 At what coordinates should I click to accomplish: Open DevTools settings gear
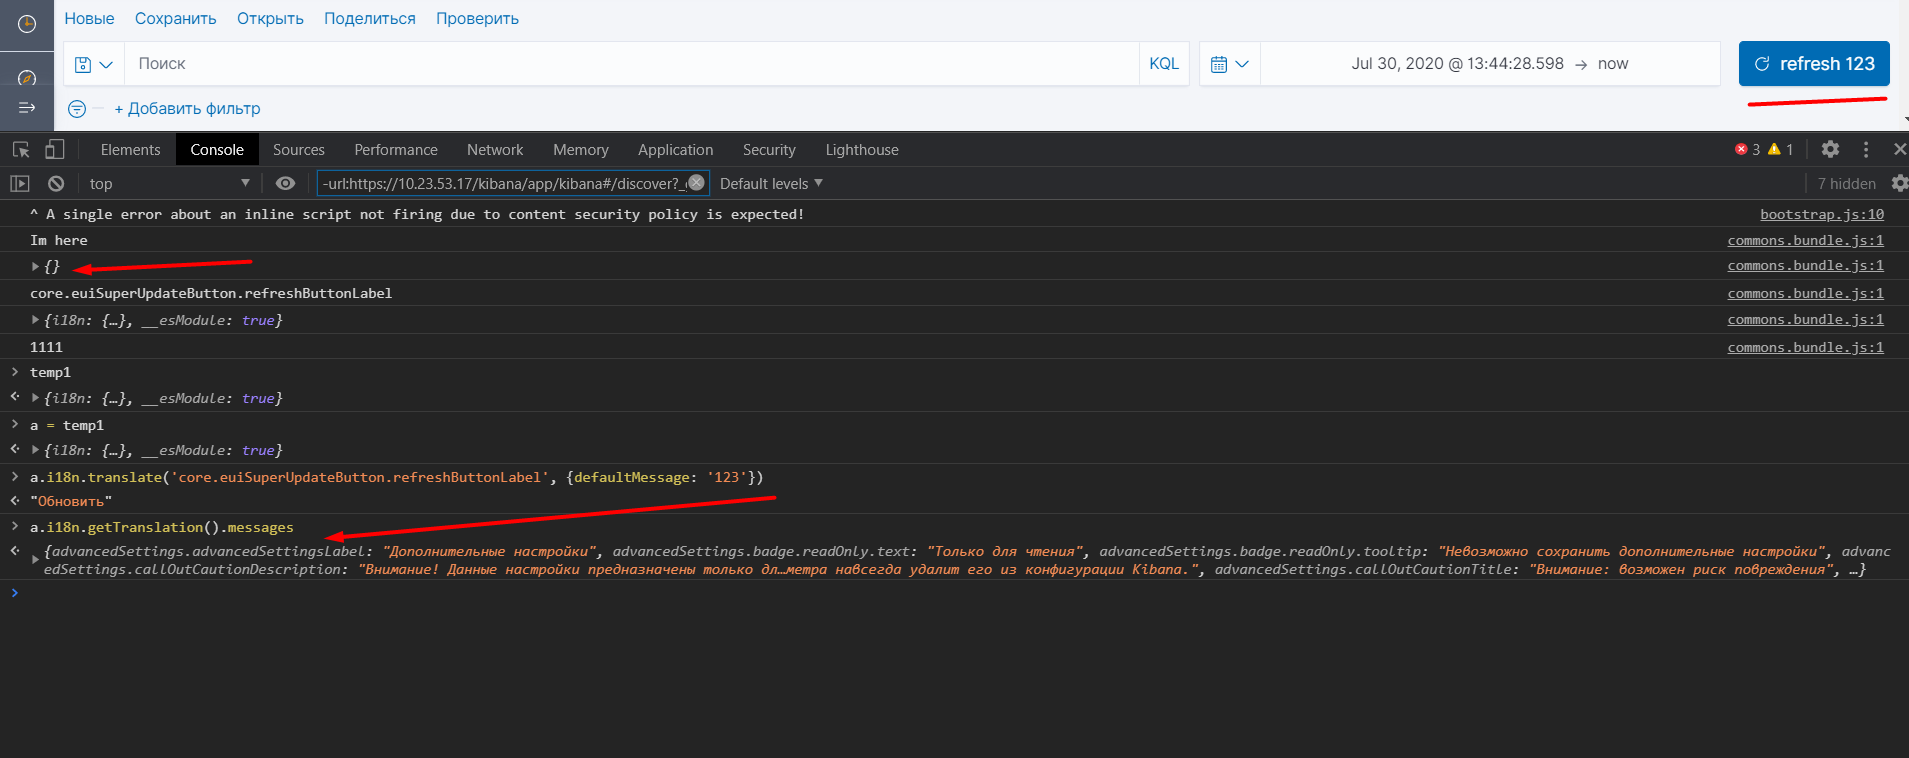1830,149
